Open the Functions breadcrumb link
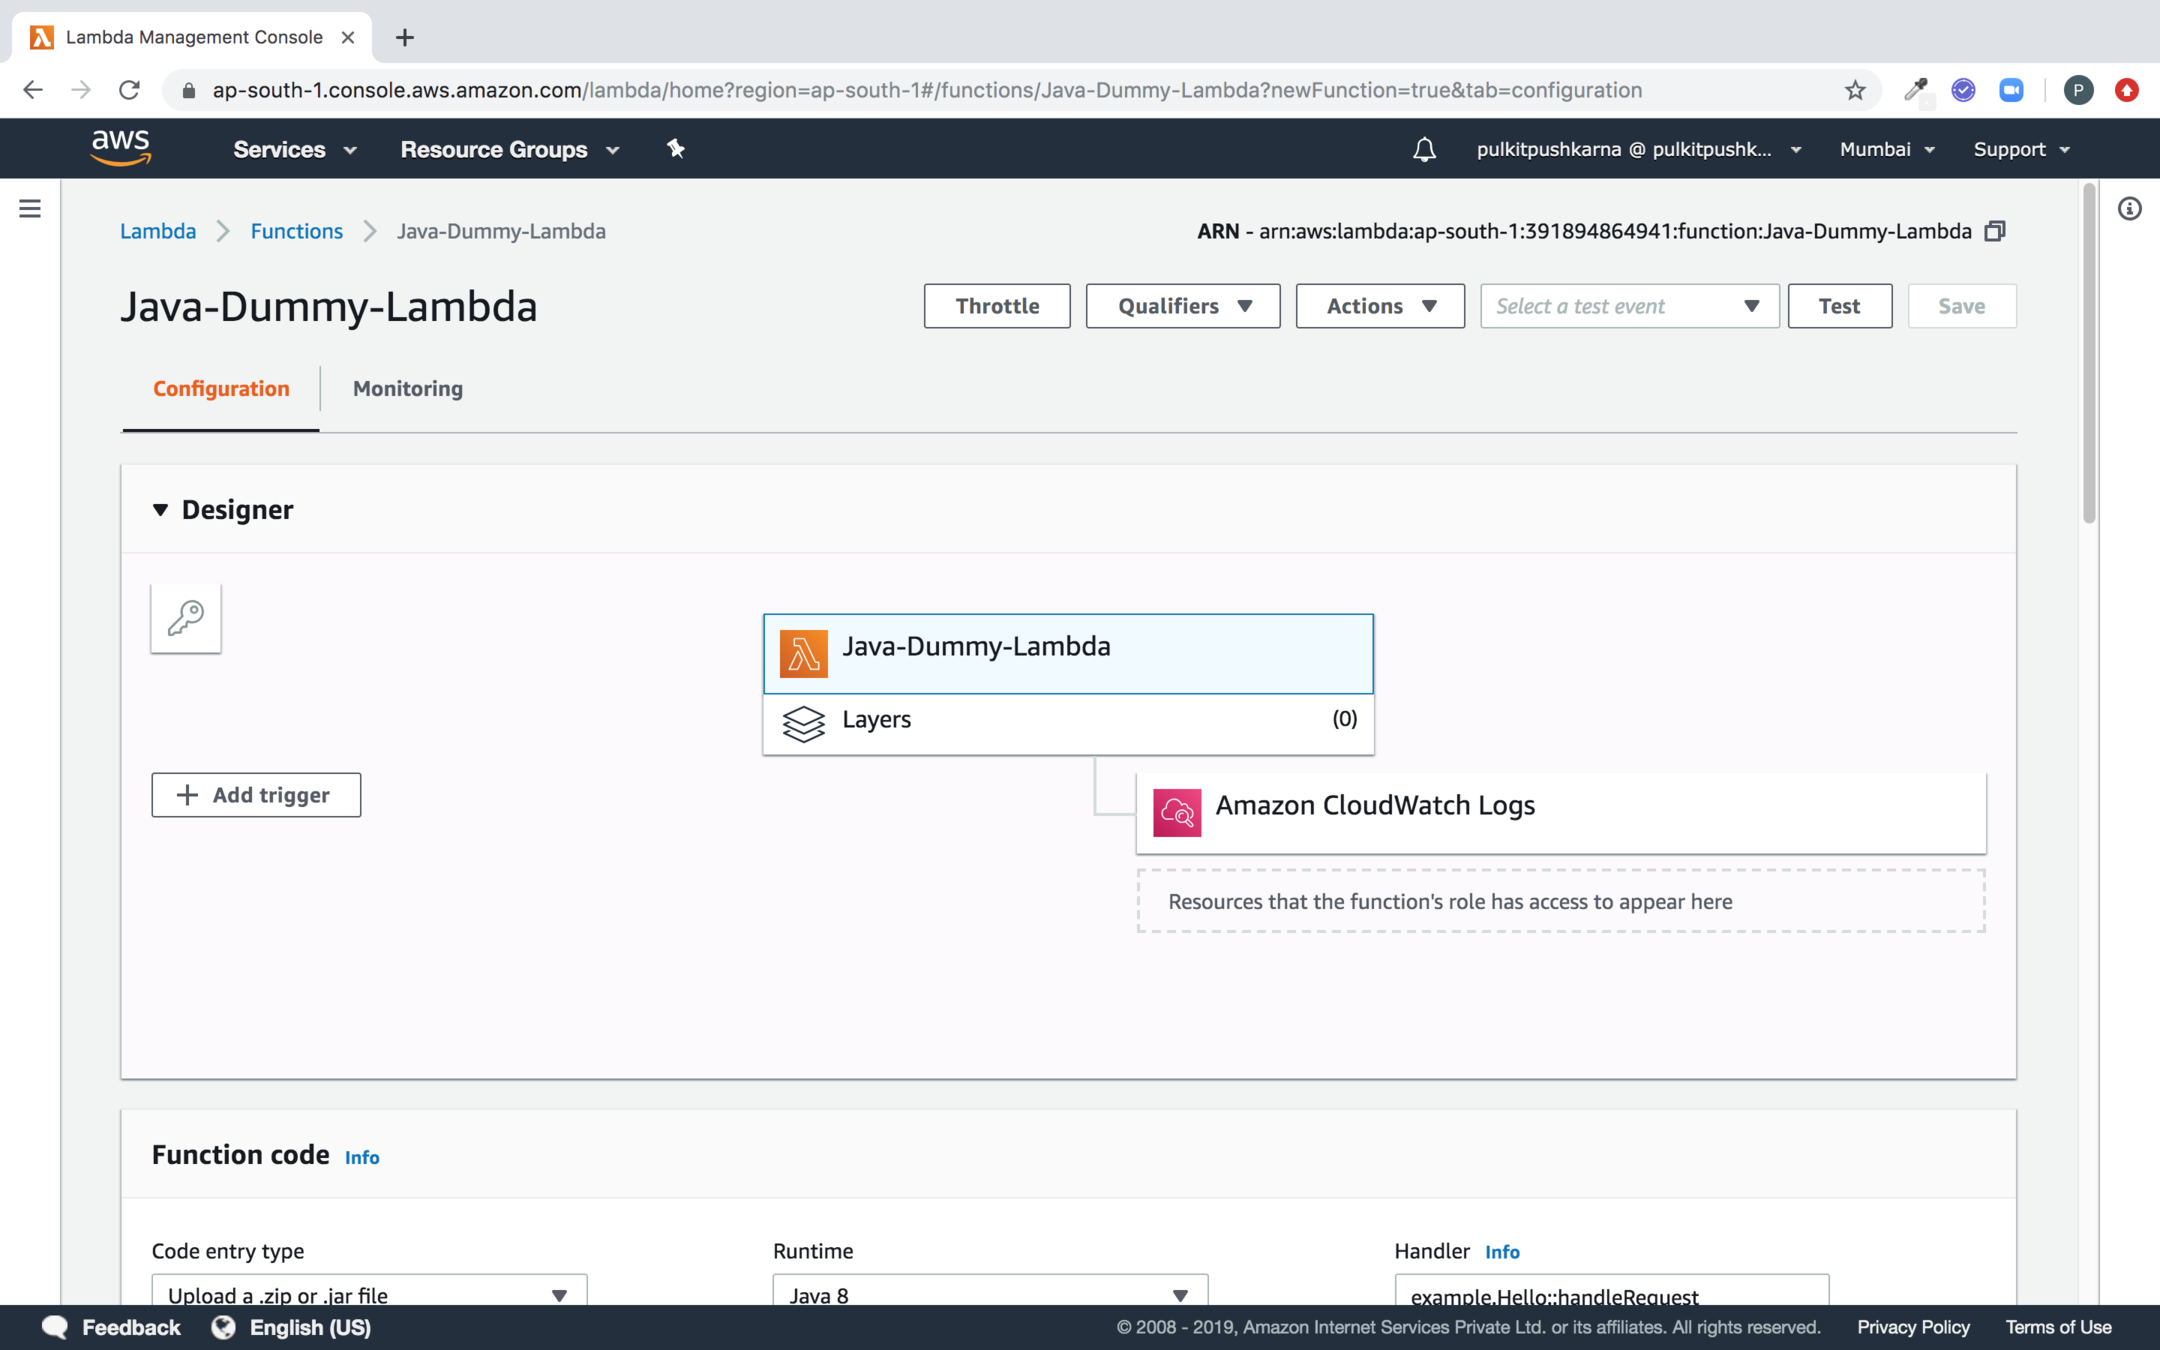Viewport: 2160px width, 1350px height. pyautogui.click(x=296, y=231)
